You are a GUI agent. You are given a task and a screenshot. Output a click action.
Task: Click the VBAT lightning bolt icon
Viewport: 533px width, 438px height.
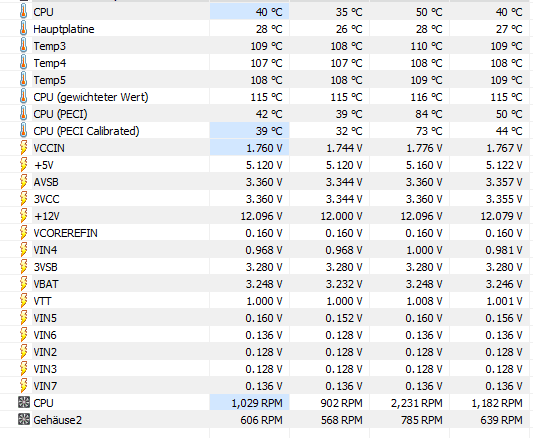coord(23,284)
